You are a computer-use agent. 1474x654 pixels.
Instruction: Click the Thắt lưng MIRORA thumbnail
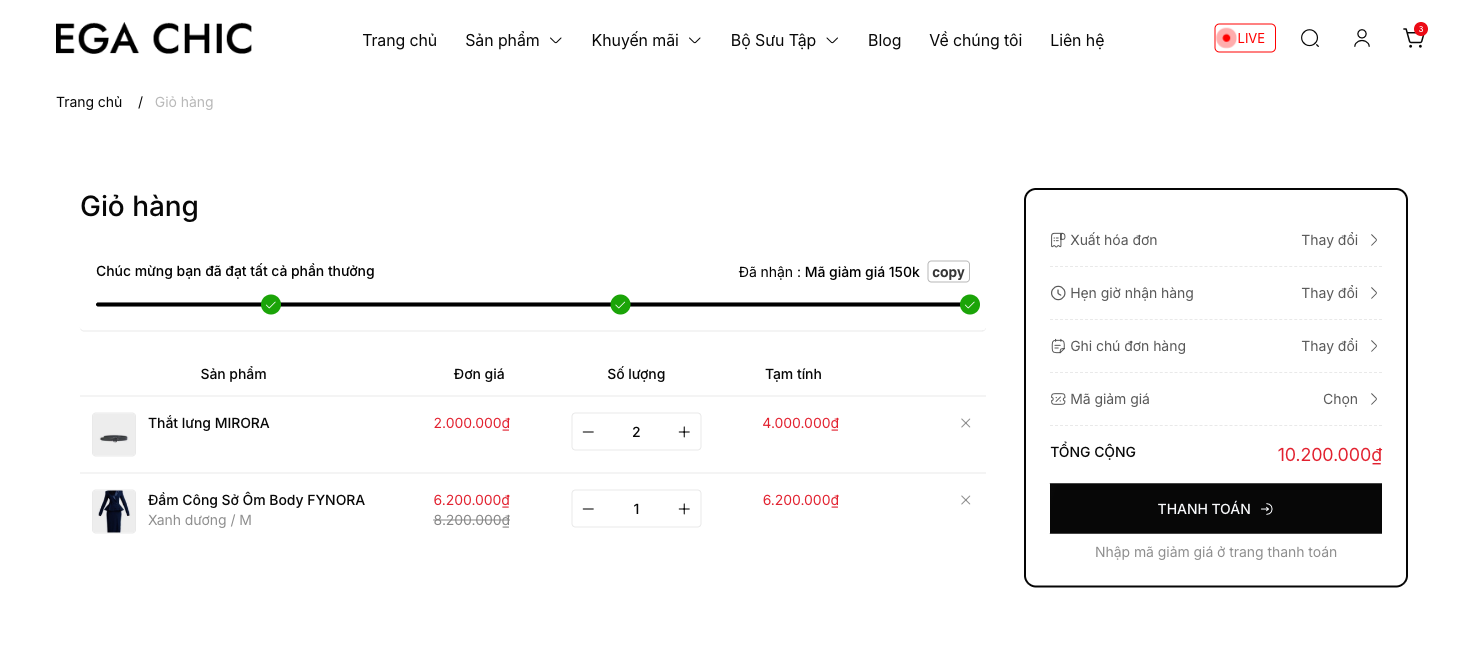(114, 435)
